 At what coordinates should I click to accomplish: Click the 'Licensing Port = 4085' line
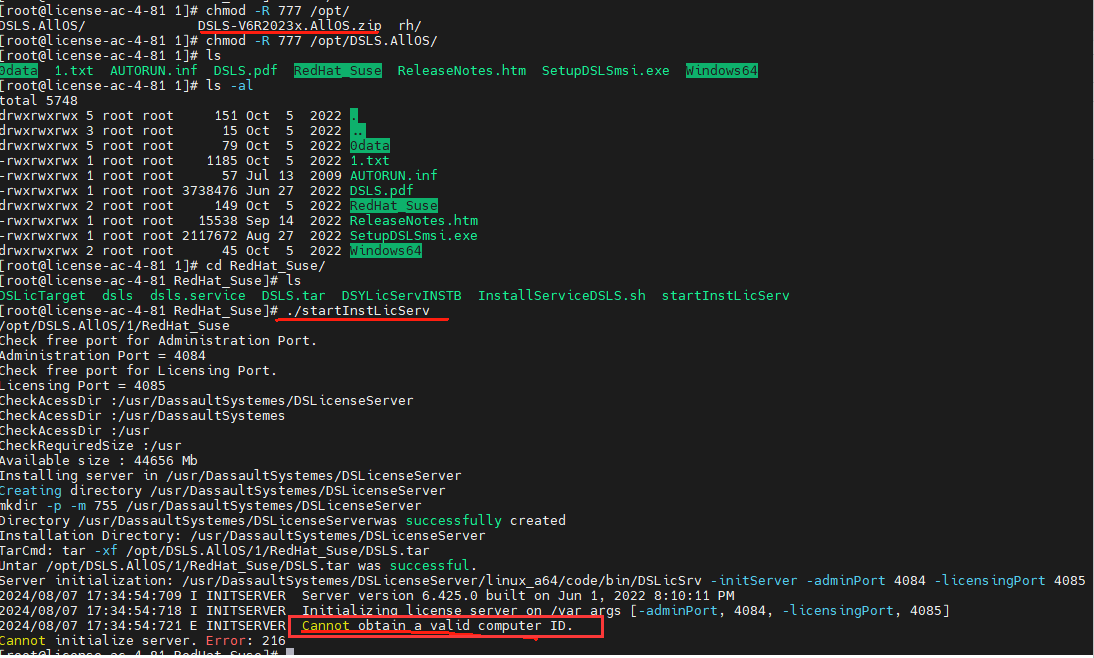click(x=82, y=385)
